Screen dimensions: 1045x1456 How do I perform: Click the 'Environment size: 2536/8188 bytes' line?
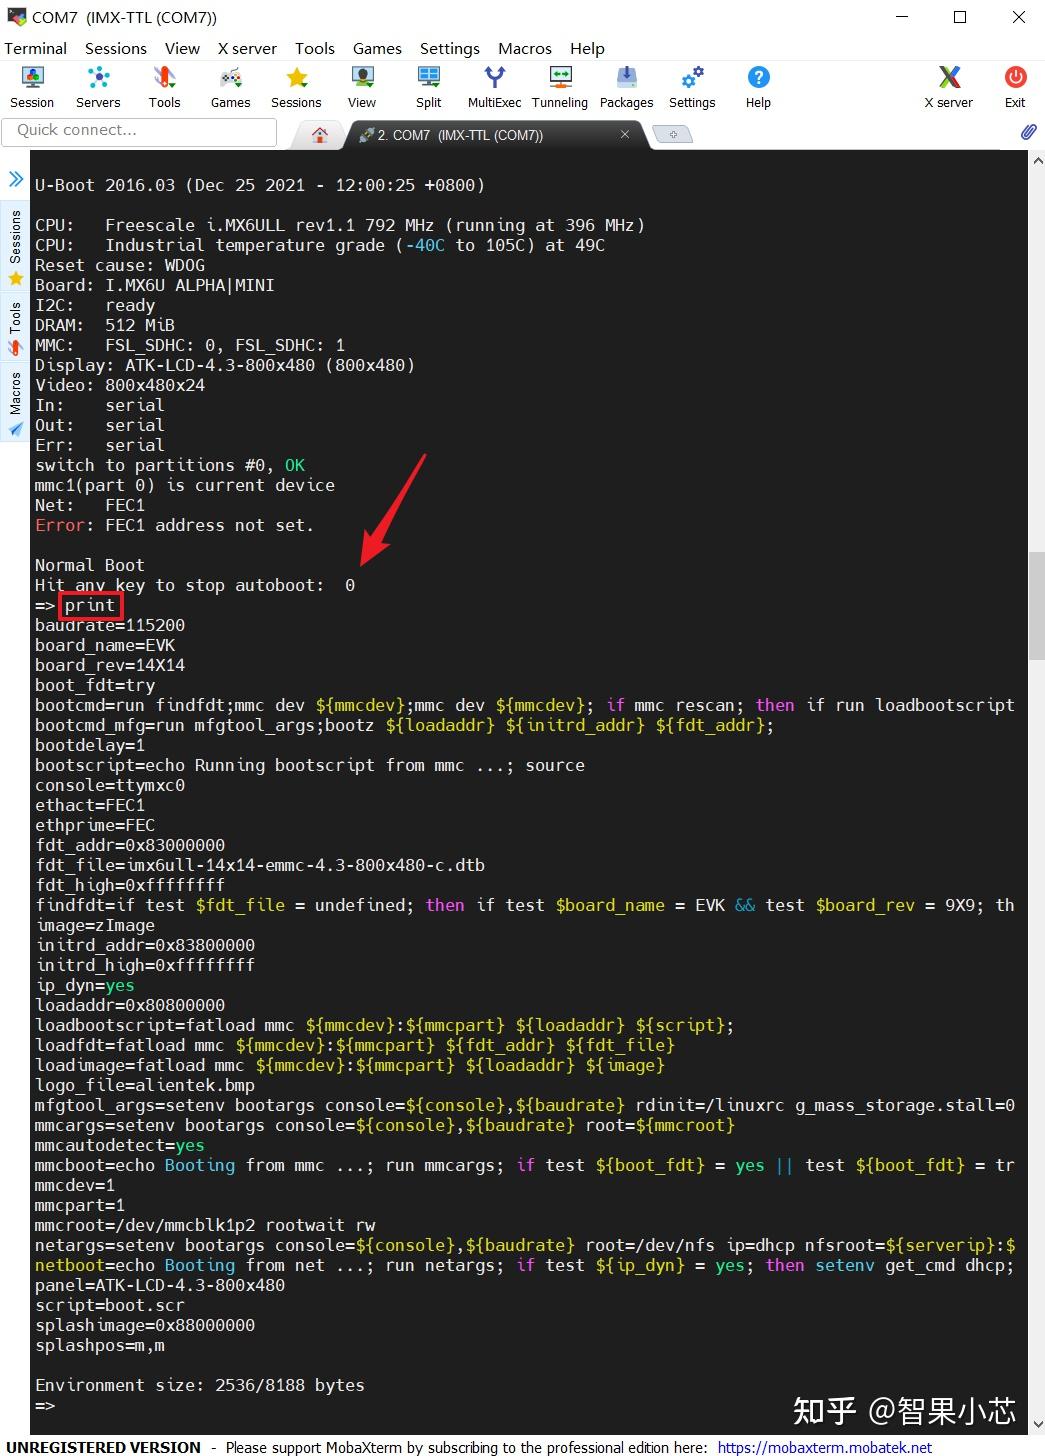click(x=200, y=1385)
